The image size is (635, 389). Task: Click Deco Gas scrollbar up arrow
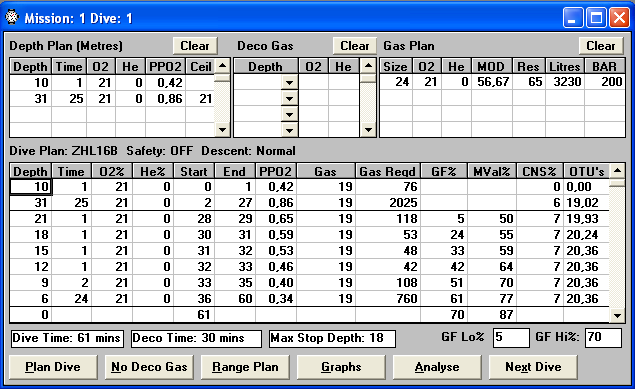pos(368,66)
